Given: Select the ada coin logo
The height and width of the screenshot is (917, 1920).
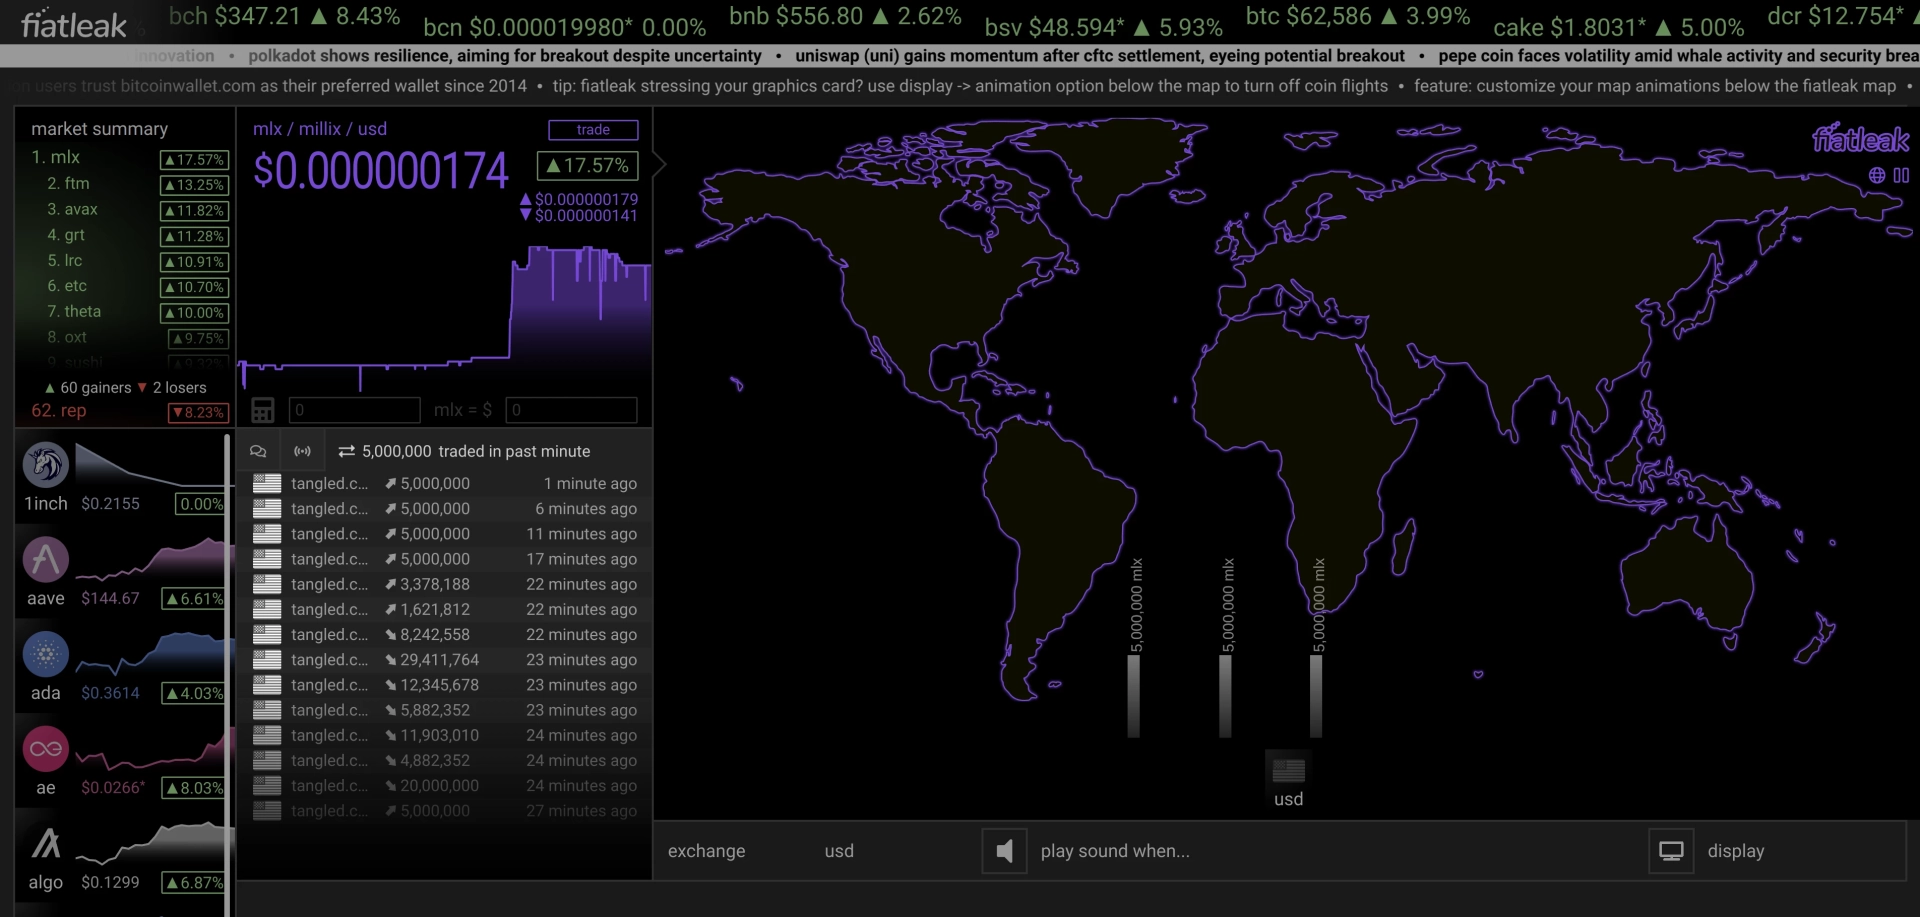Looking at the screenshot, I should click(46, 654).
